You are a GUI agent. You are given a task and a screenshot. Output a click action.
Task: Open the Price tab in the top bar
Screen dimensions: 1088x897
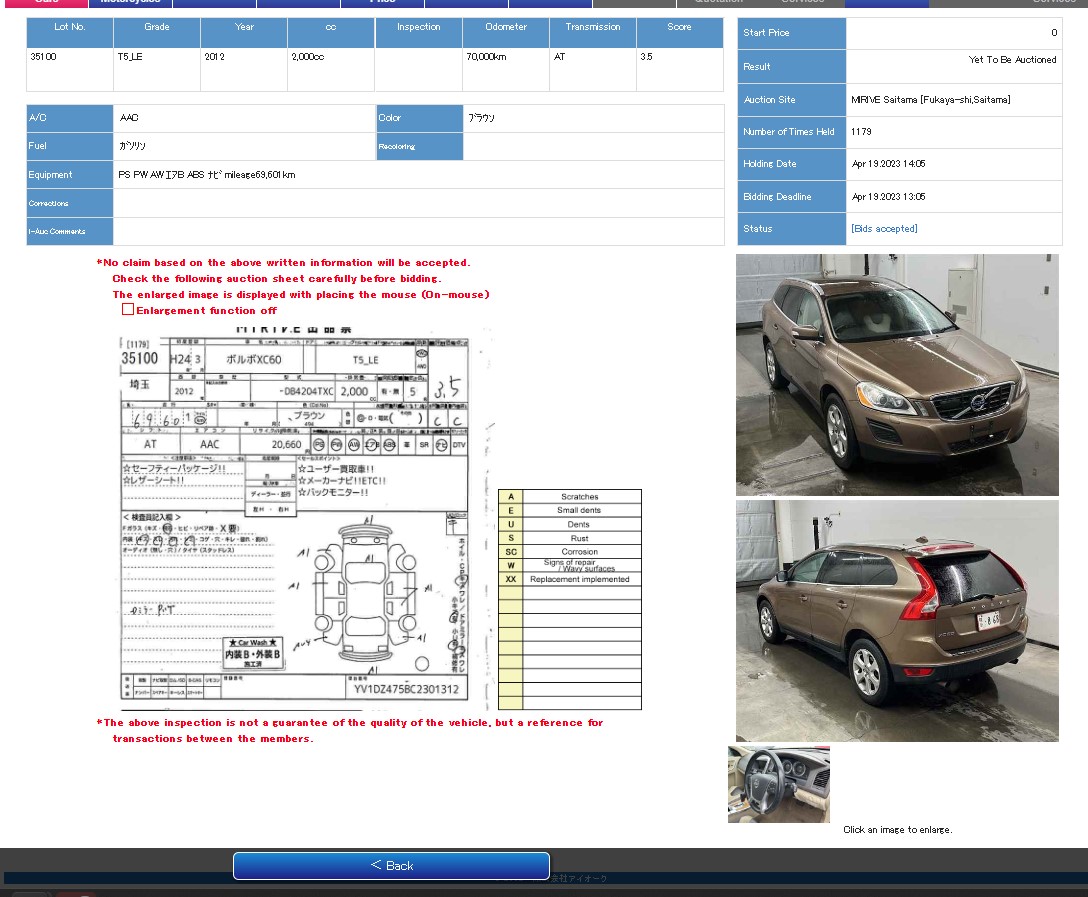click(x=382, y=3)
